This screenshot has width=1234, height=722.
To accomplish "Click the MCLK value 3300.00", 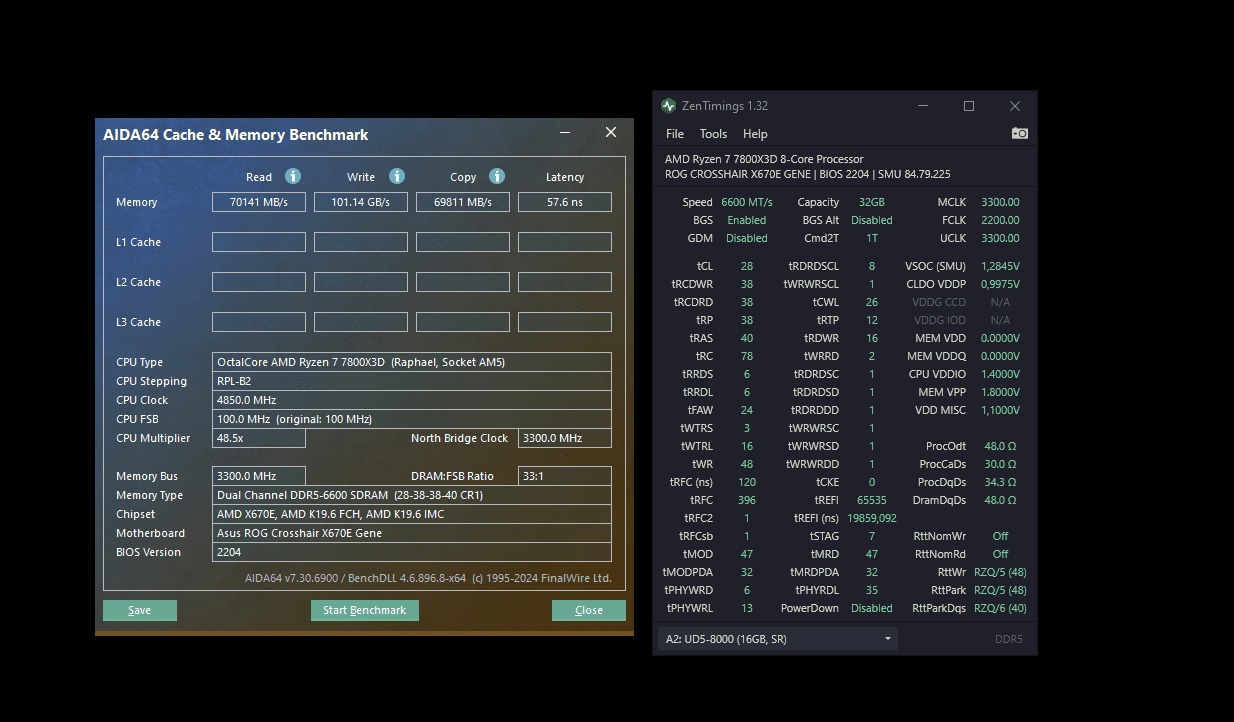I will [1000, 202].
